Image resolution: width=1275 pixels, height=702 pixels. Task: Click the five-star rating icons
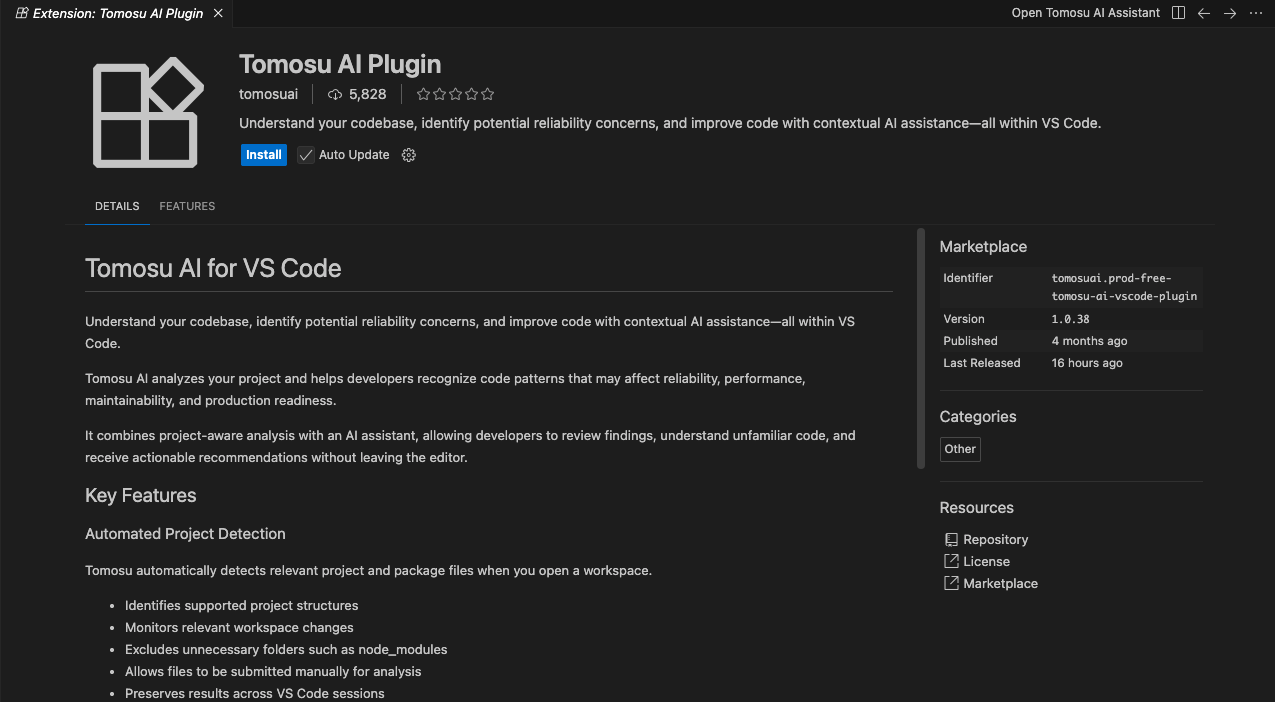(455, 94)
